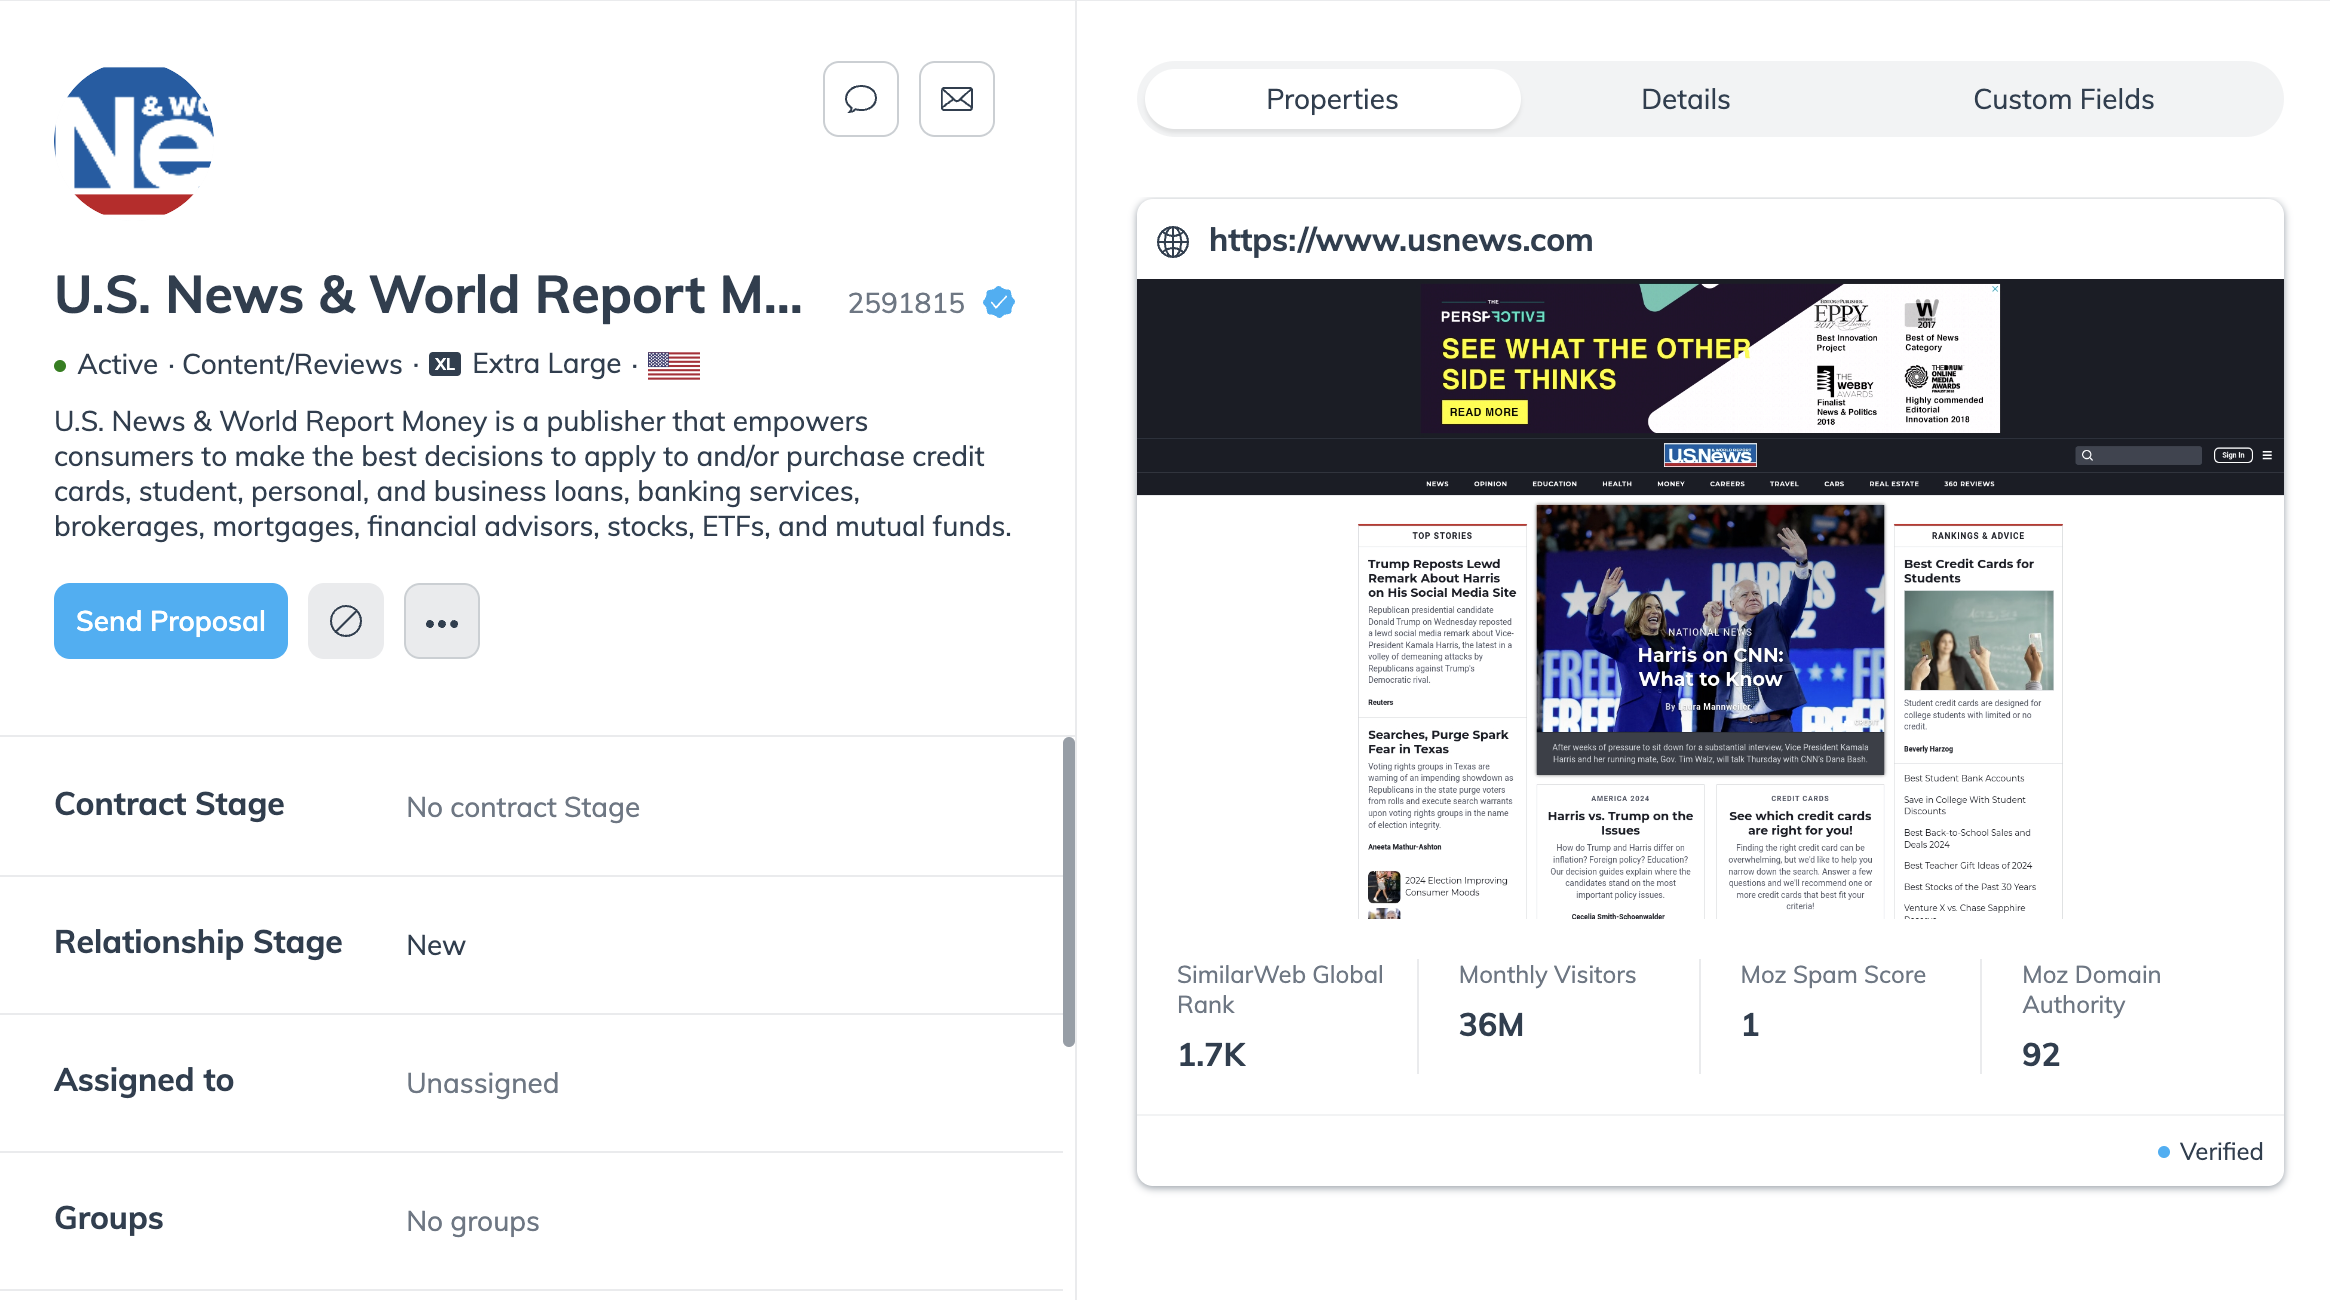Click the 'Assigned to' field label
This screenshot has height=1300, width=2330.
[x=144, y=1081]
